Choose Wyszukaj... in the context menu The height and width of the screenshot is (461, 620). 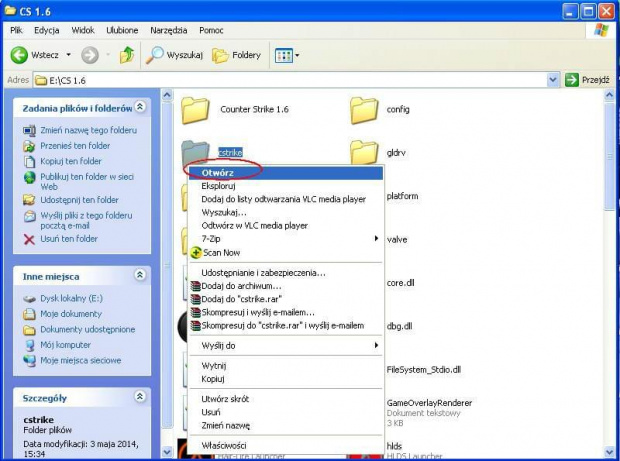285,212
